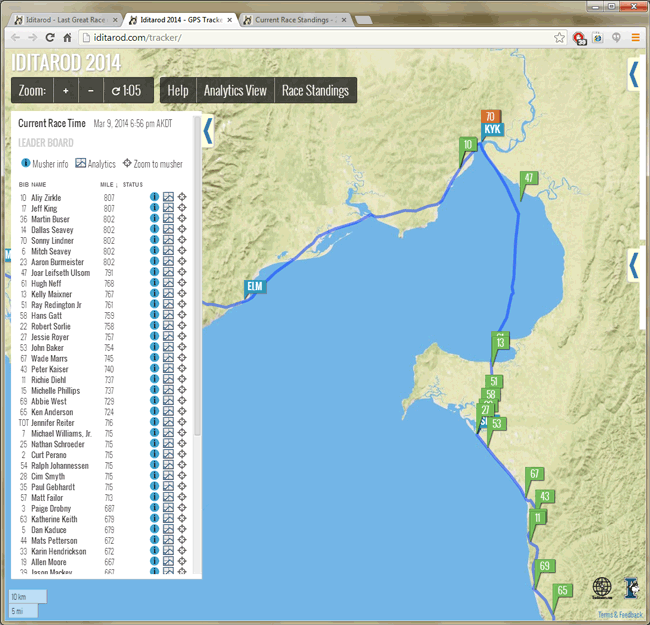This screenshot has width=650, height=625.
Task: Zoom map to musher Martin Buser
Action: [182, 218]
